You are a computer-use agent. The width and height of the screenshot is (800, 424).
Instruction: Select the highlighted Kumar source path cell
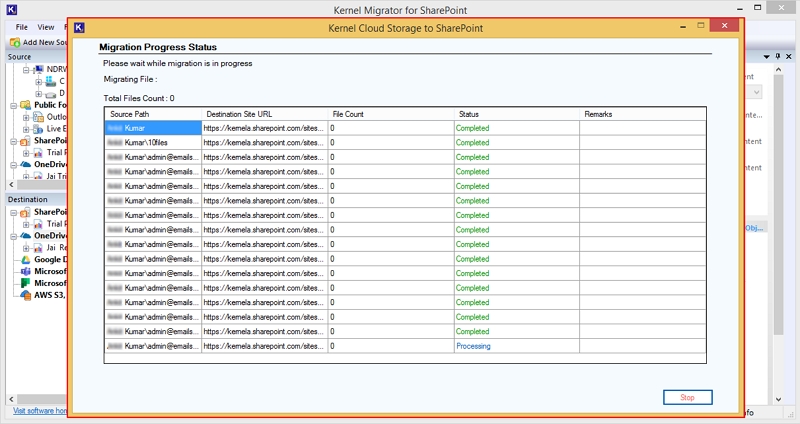pyautogui.click(x=153, y=128)
